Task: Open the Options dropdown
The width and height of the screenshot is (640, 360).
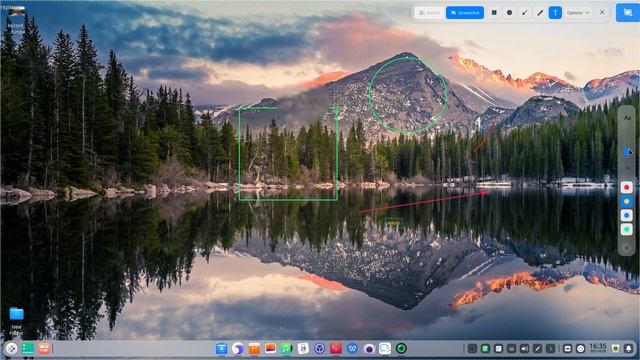Action: pos(578,13)
